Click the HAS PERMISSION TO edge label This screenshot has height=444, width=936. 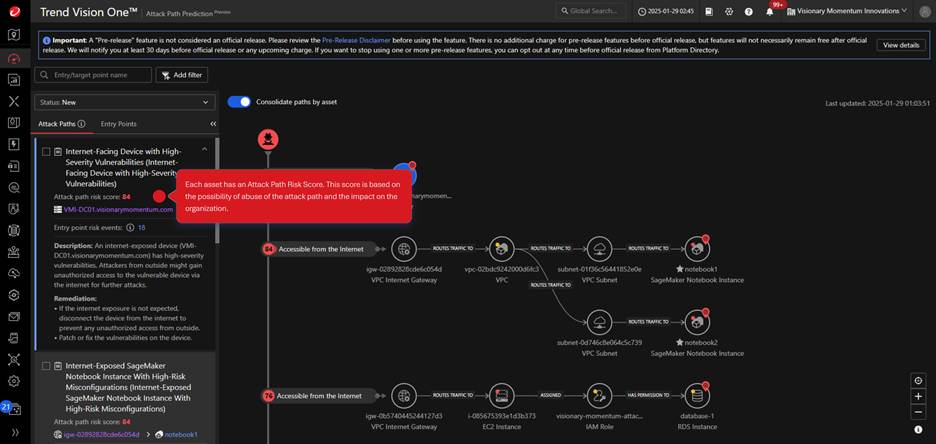click(648, 395)
